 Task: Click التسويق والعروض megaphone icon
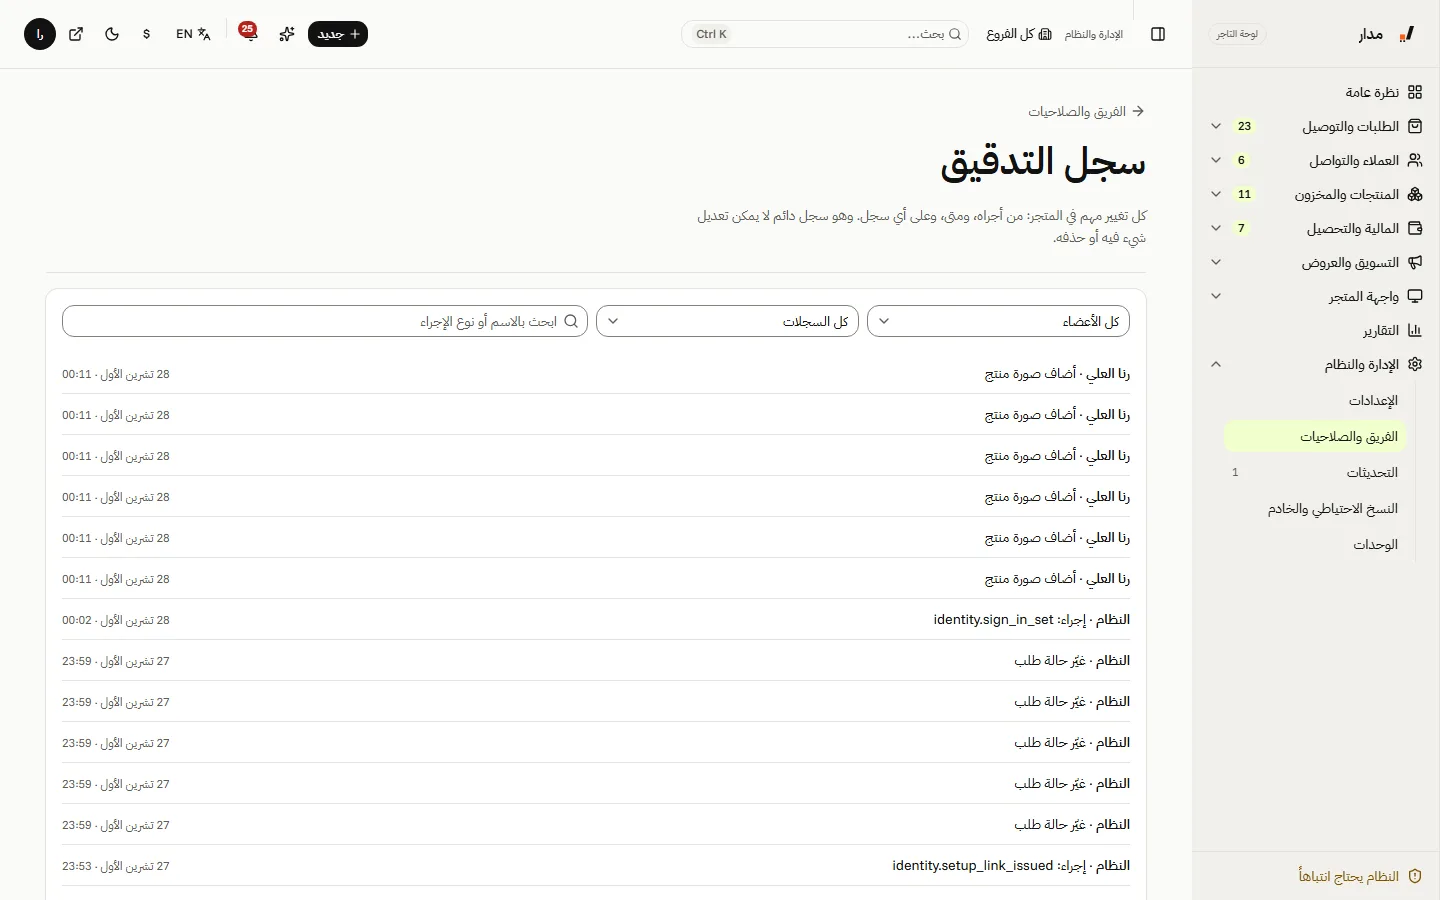(x=1415, y=262)
